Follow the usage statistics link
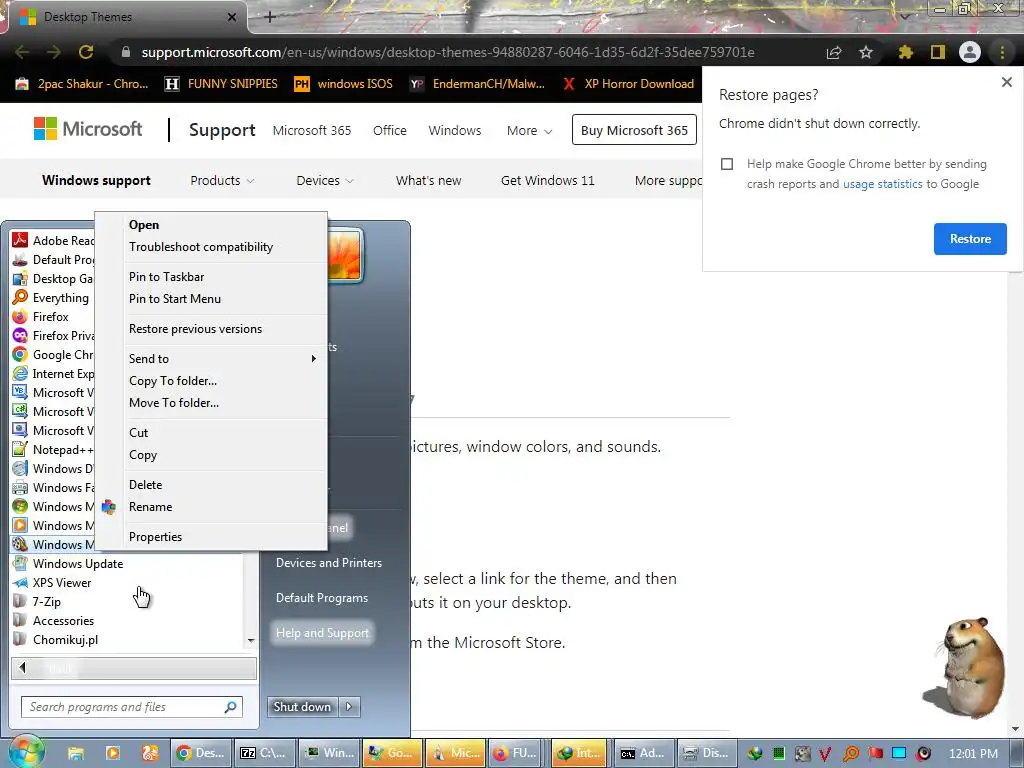 coord(882,184)
